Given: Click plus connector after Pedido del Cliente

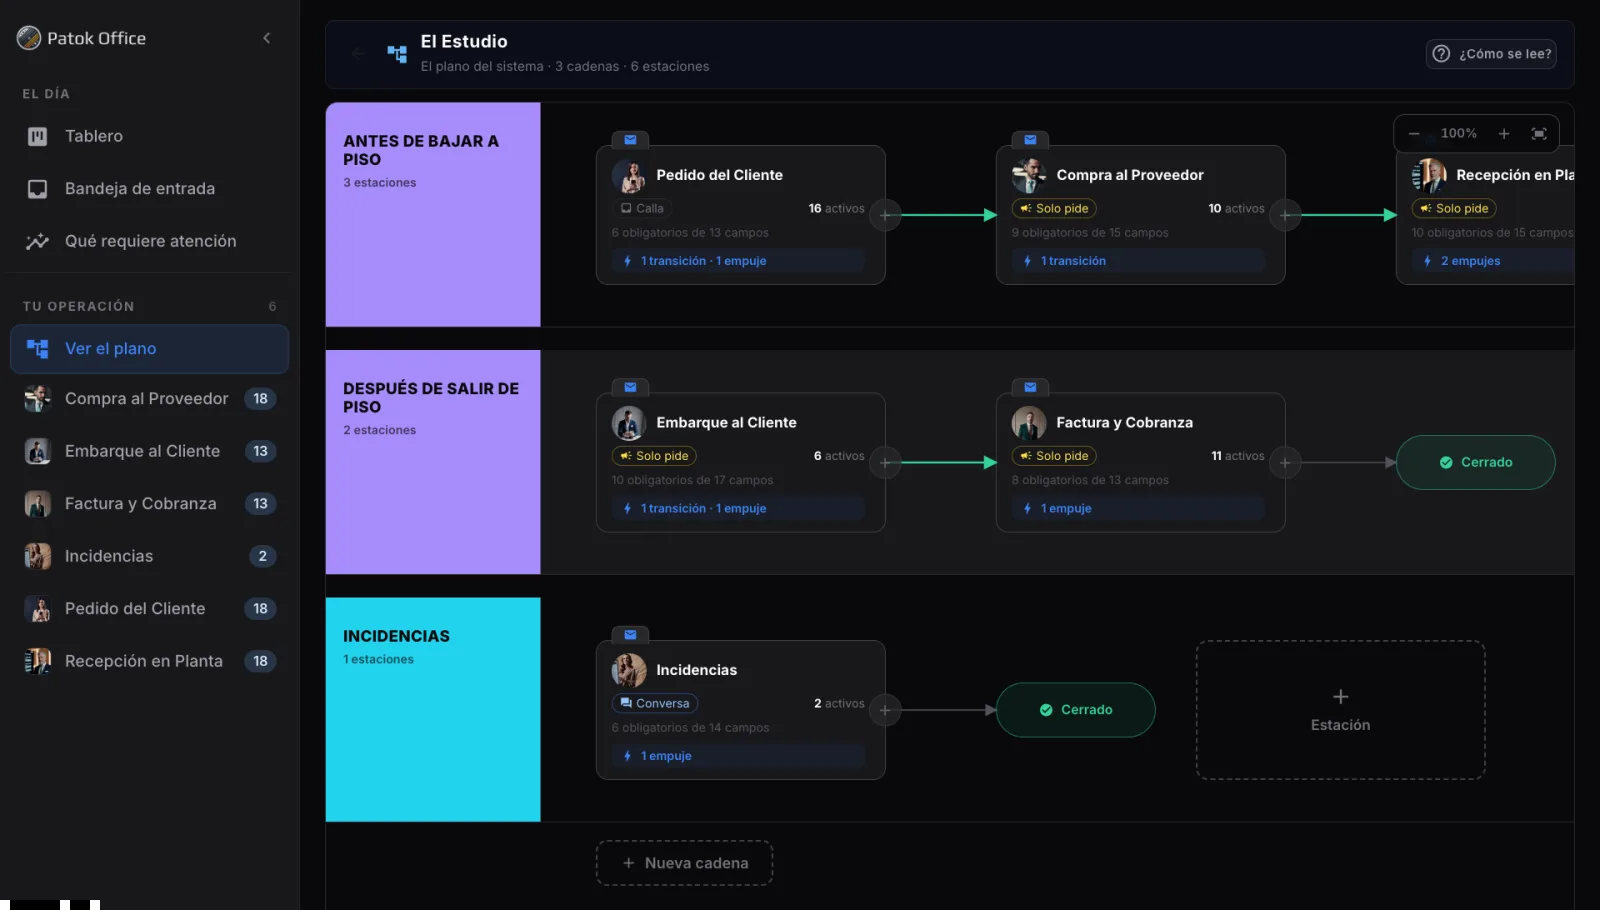Looking at the screenshot, I should pyautogui.click(x=885, y=215).
